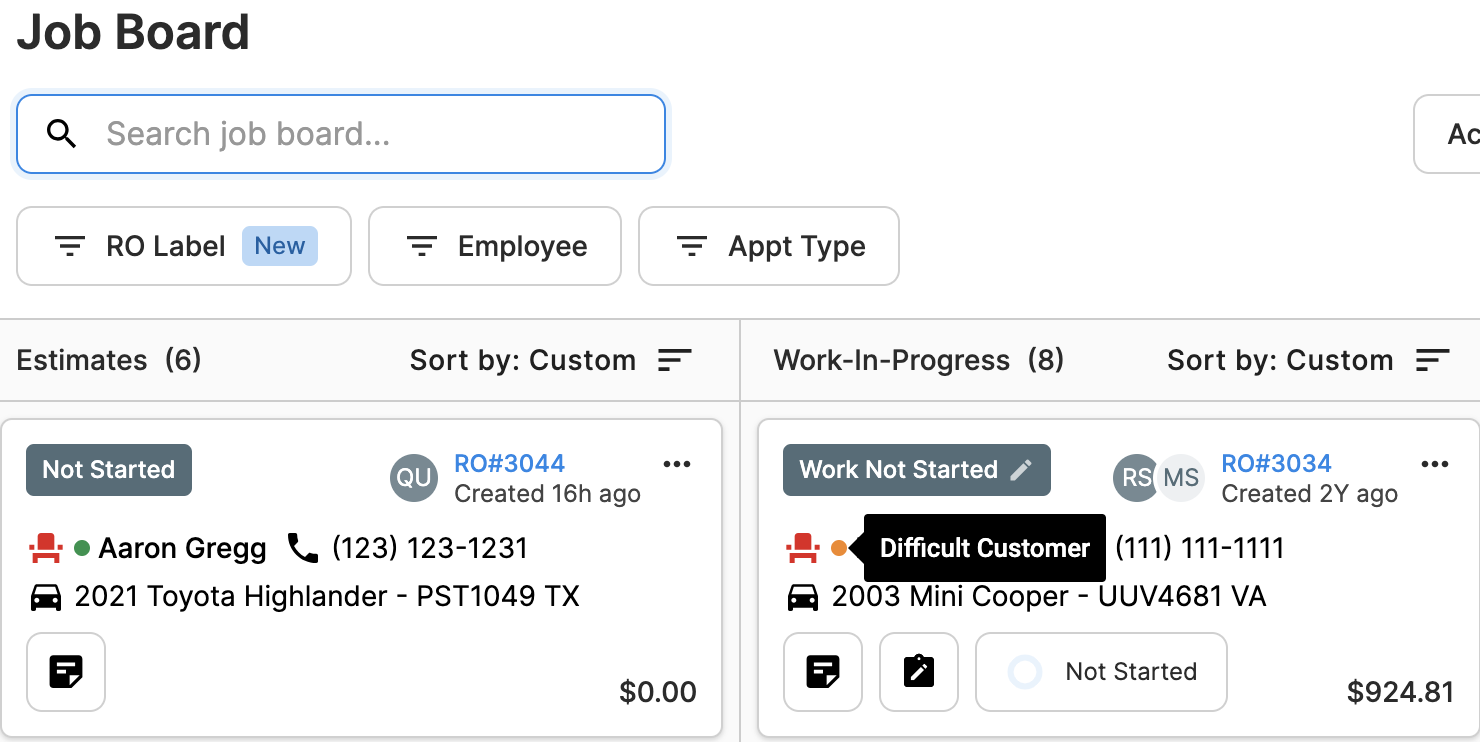Click the $0.00 total on RO#3044

point(658,692)
